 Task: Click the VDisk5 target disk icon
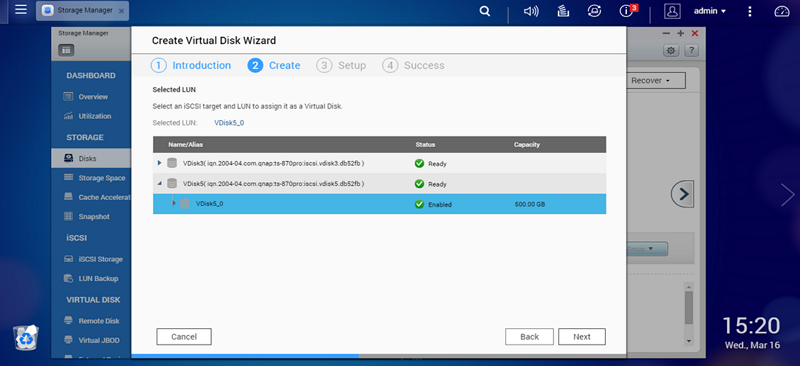172,183
